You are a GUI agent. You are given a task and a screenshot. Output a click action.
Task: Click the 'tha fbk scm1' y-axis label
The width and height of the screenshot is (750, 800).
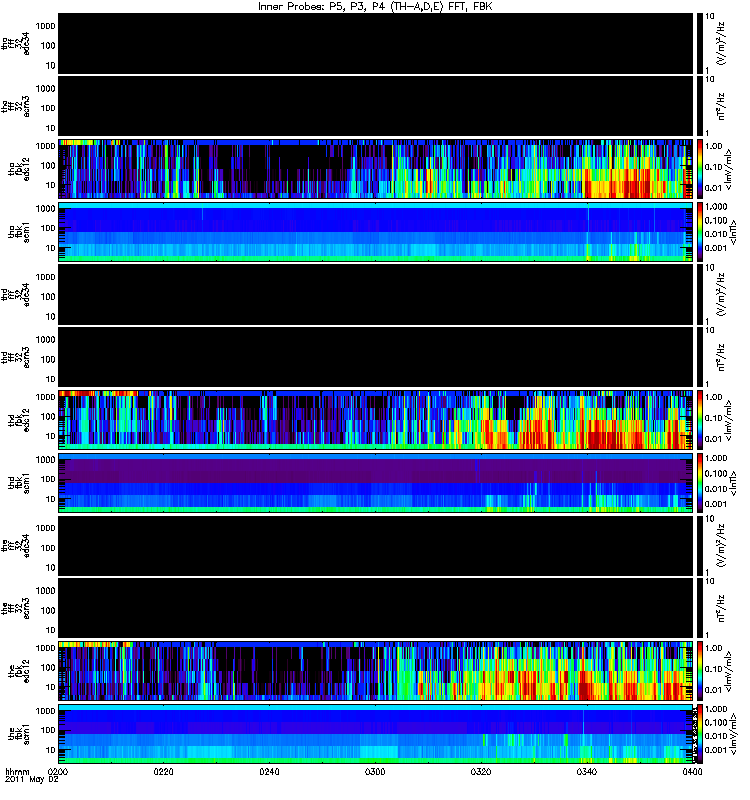tap(19, 232)
